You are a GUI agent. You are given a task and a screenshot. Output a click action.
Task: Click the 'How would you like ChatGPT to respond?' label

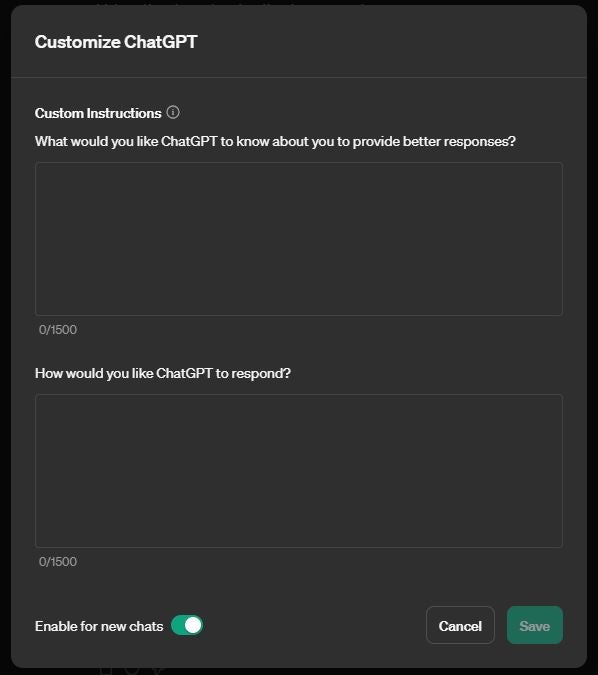pos(163,373)
